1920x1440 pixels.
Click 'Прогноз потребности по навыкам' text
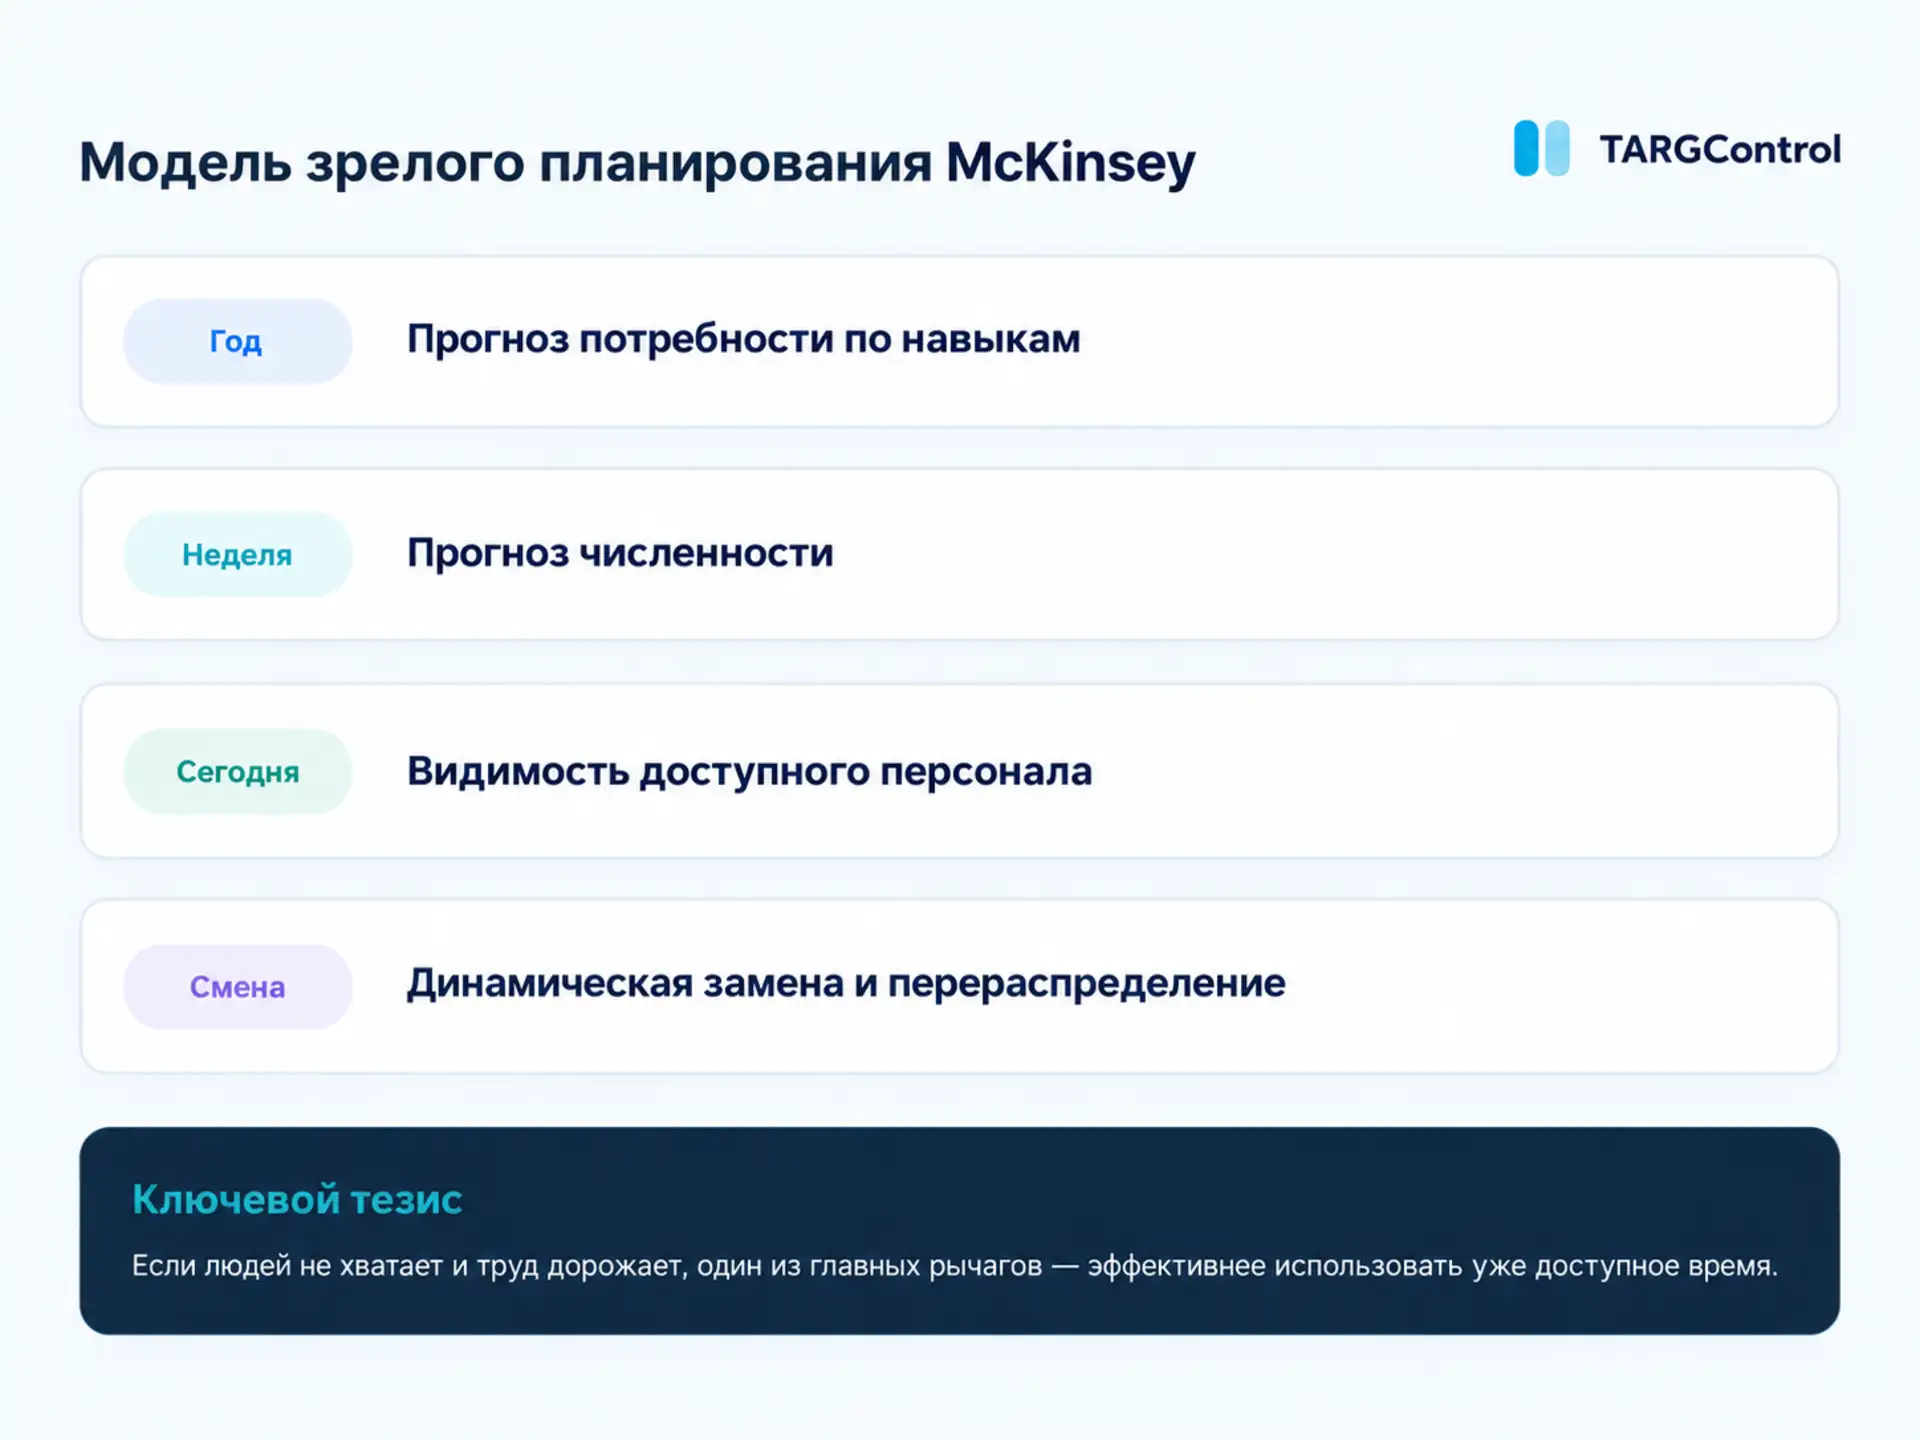tap(743, 339)
